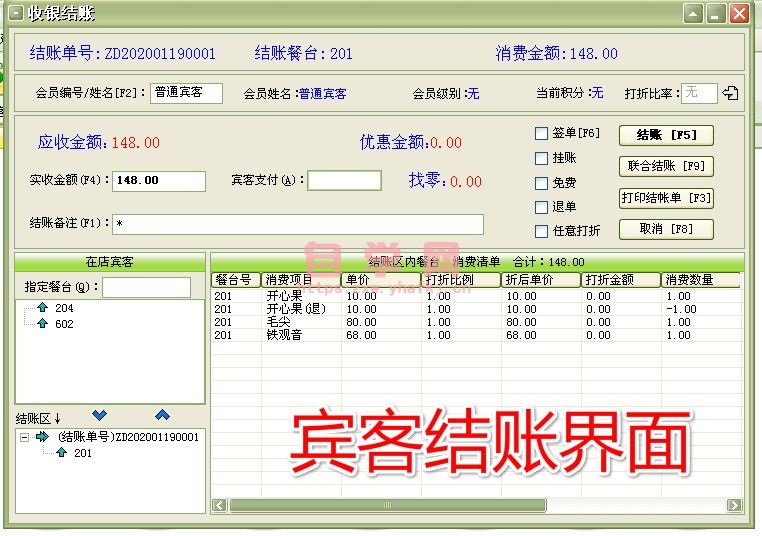This screenshot has width=762, height=536.
Task: Focus the 结账备注 remarks input field
Action: 298,224
